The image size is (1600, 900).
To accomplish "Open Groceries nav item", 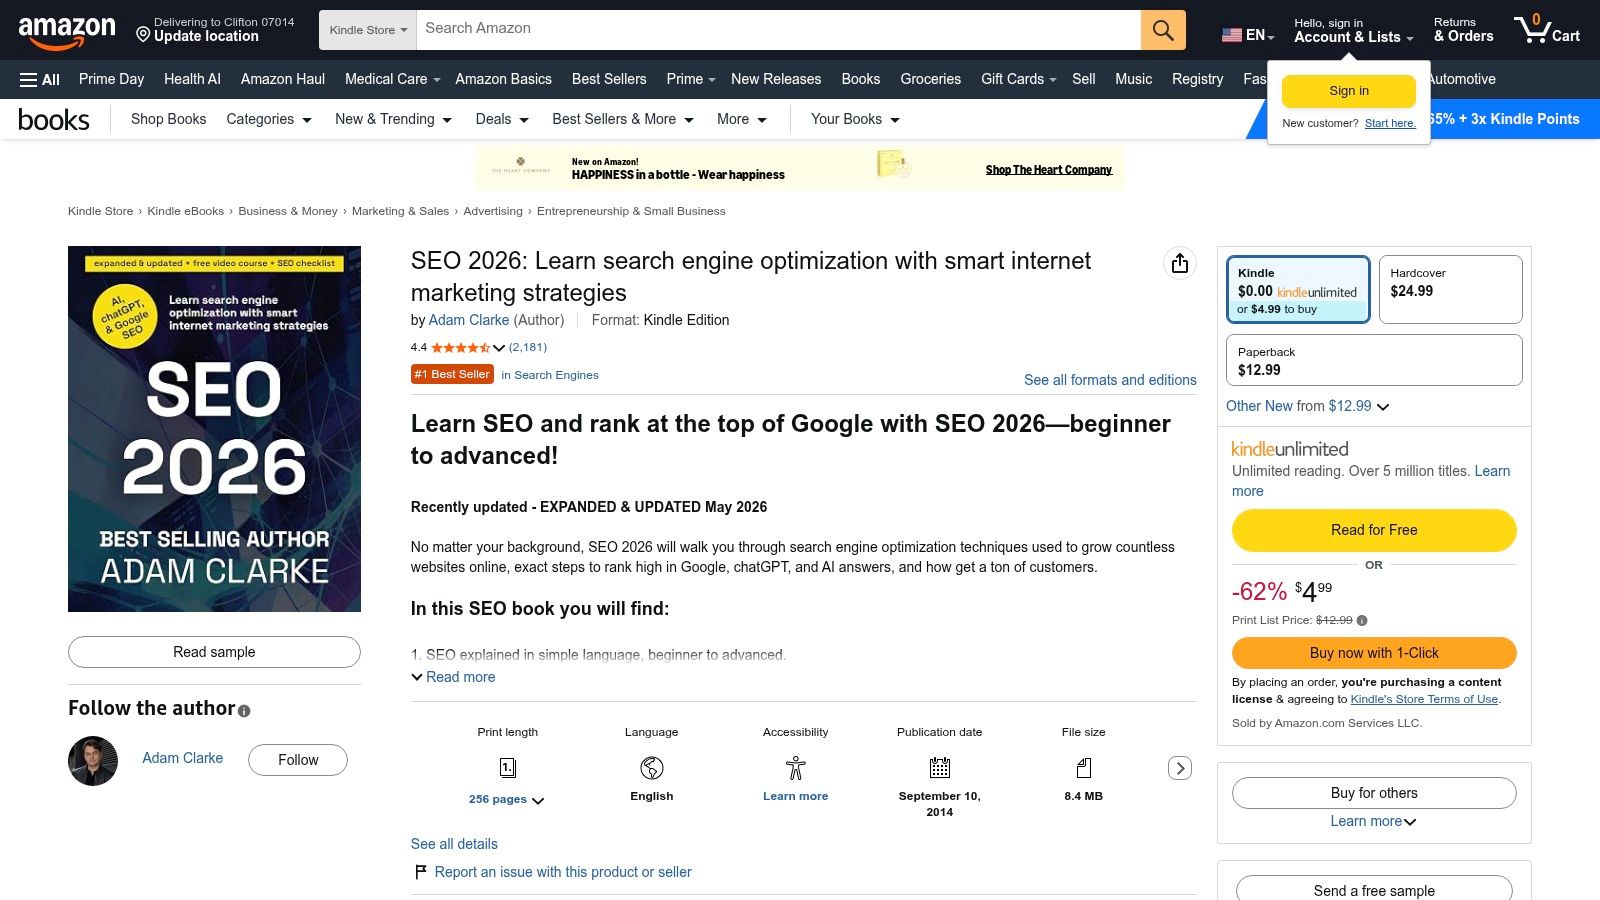I will [930, 79].
